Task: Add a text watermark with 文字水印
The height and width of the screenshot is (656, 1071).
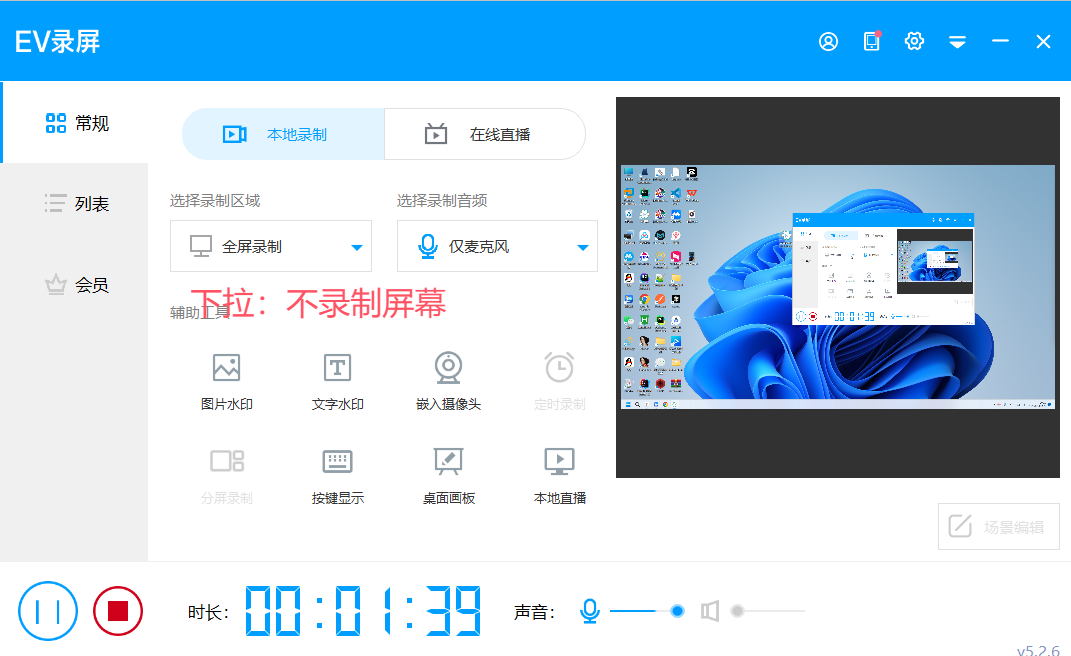Action: (337, 382)
